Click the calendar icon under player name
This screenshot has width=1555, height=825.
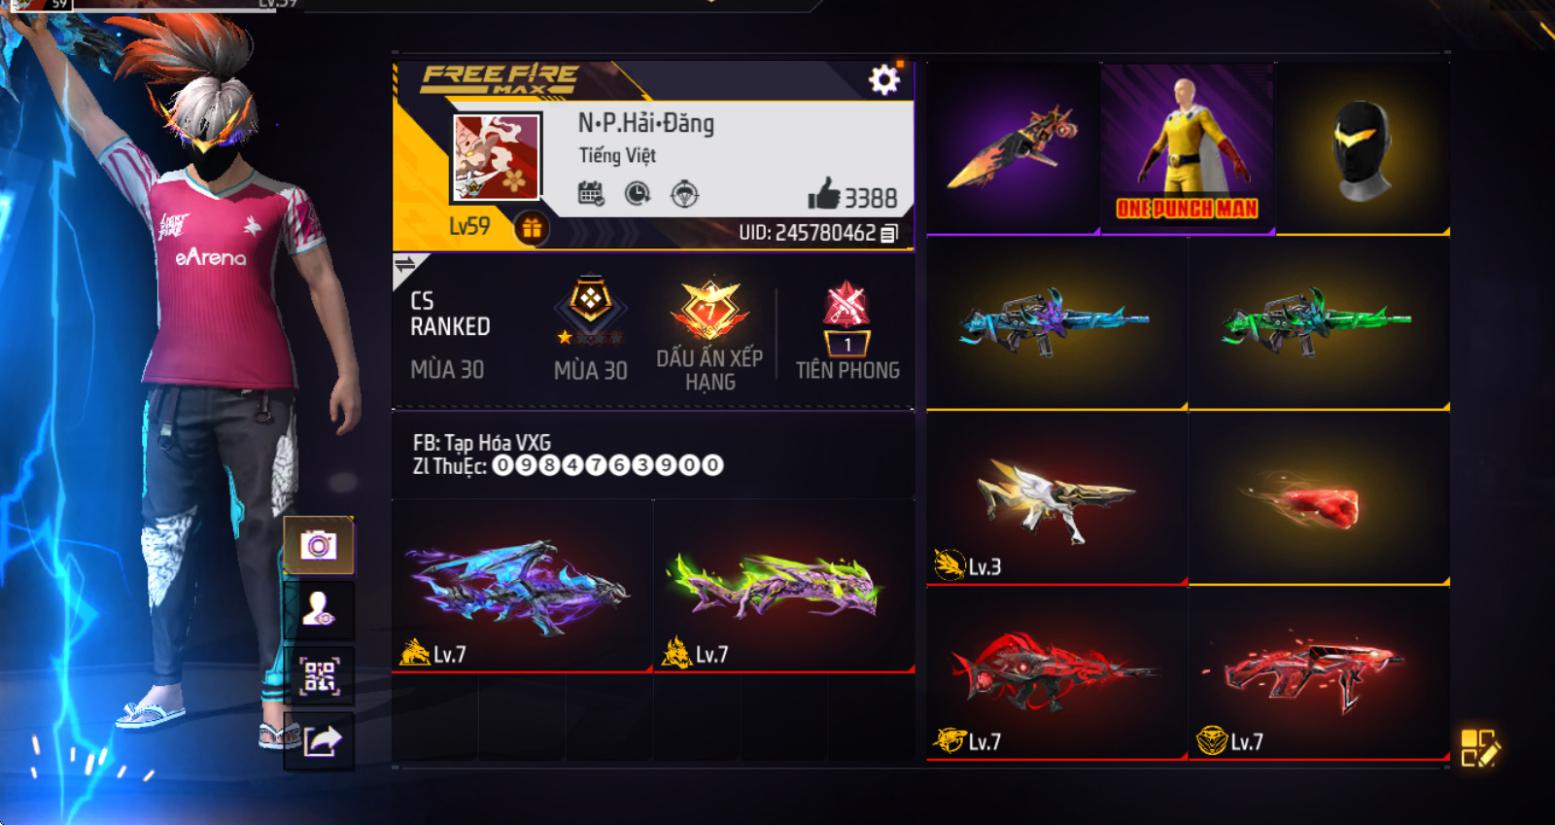(x=591, y=193)
